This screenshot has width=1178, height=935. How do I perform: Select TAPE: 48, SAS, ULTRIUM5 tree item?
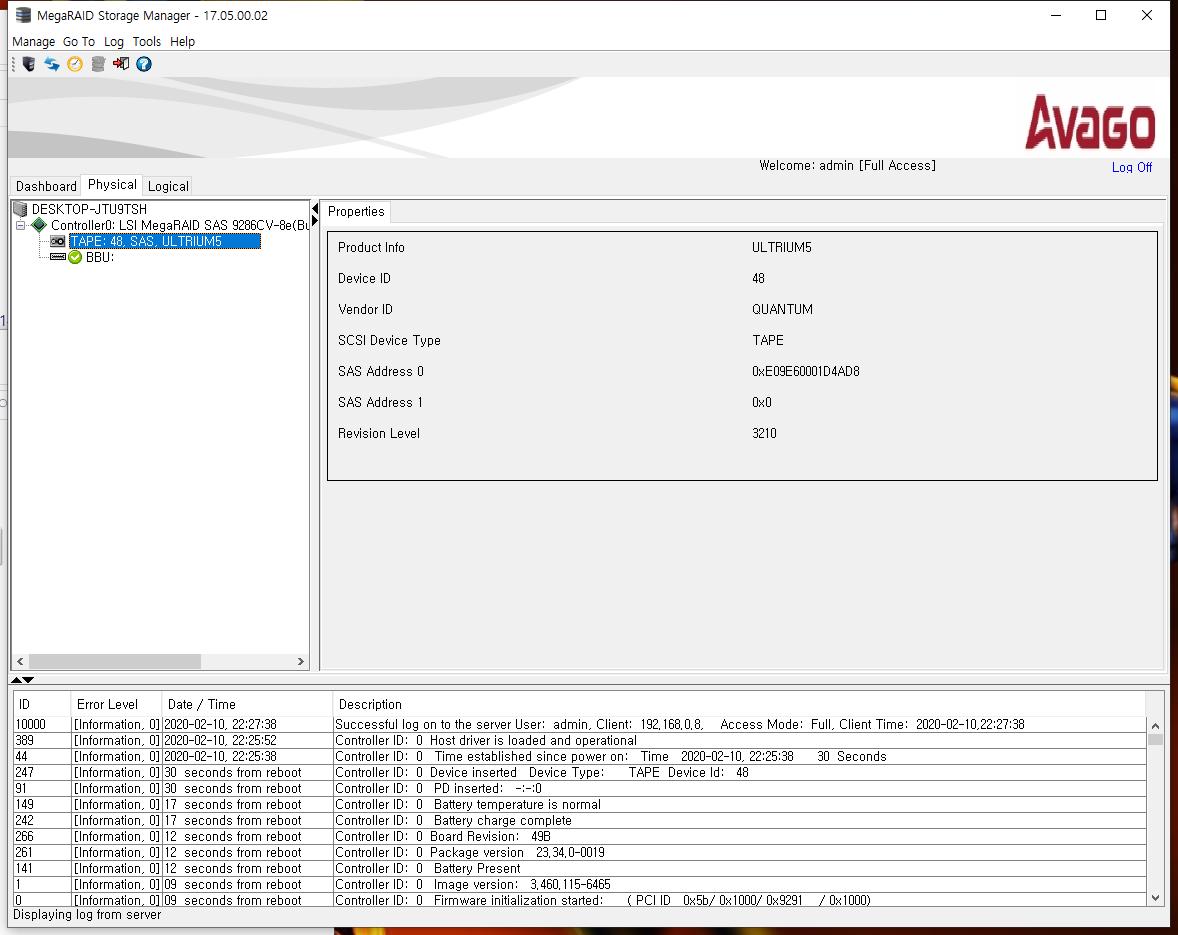pos(165,241)
